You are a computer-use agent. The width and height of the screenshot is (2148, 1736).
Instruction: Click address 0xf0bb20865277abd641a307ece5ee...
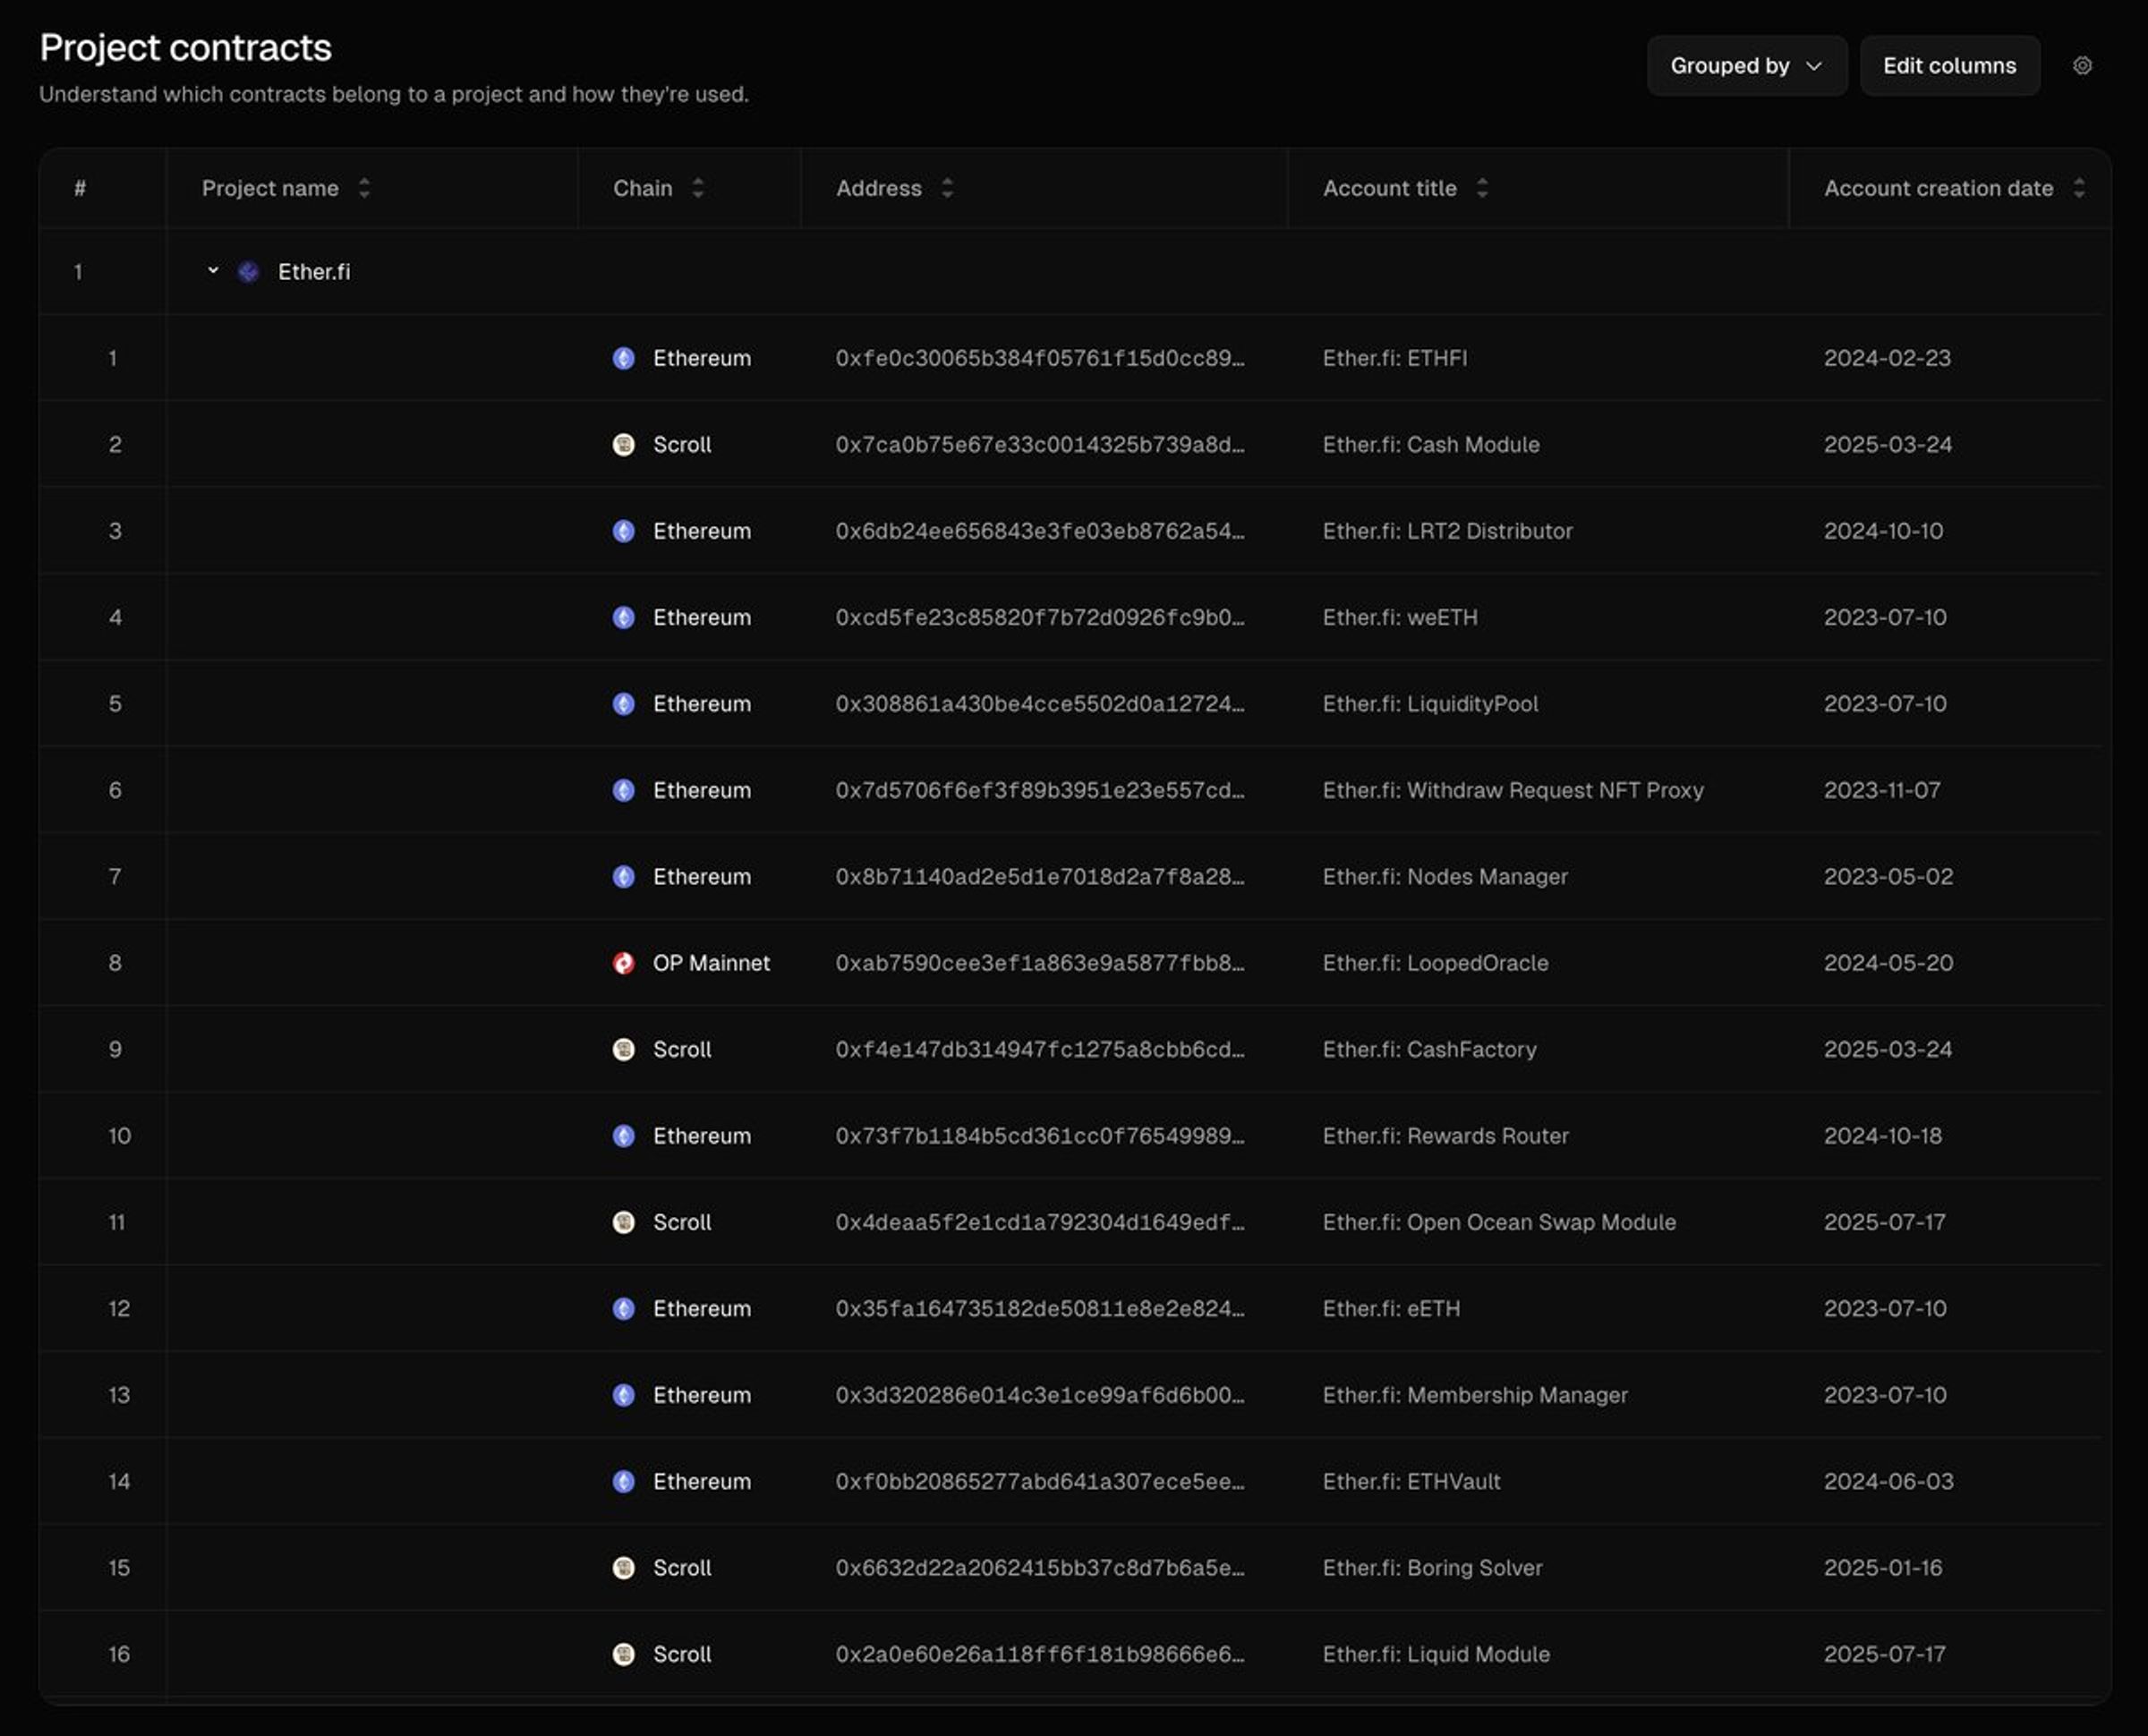coord(1040,1482)
